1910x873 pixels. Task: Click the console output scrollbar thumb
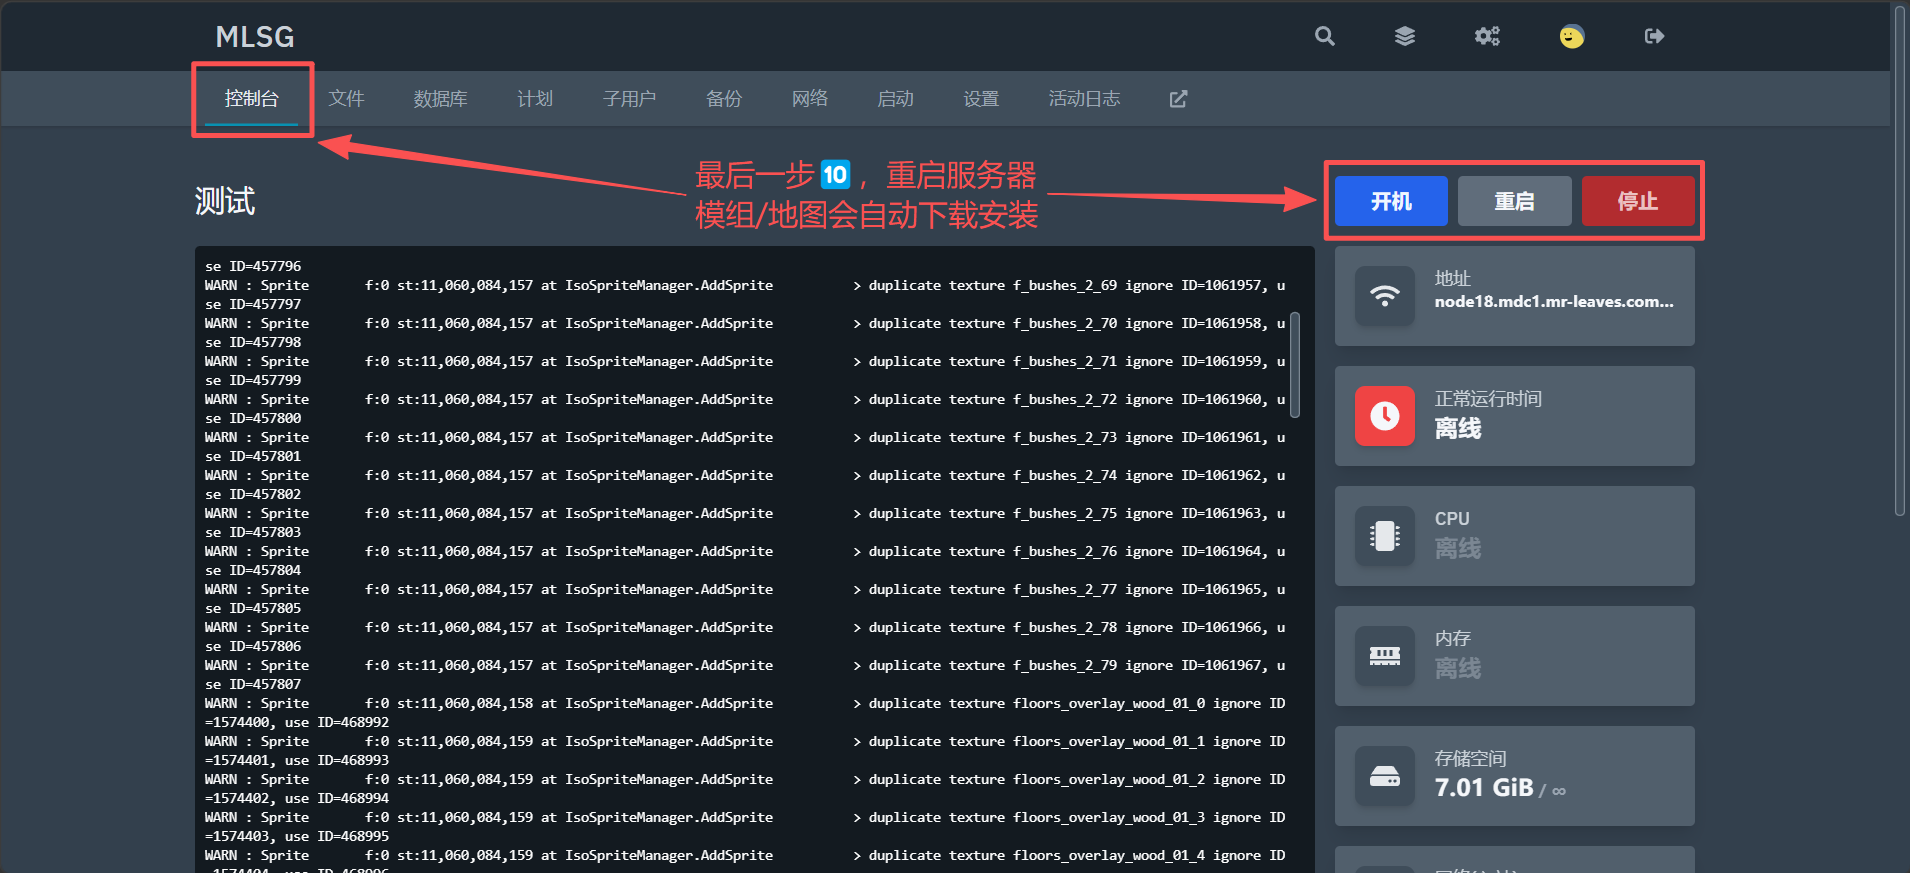tap(1295, 364)
